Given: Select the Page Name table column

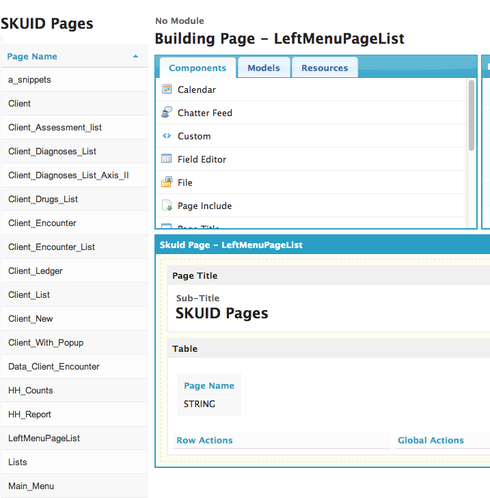Looking at the screenshot, I should [209, 394].
